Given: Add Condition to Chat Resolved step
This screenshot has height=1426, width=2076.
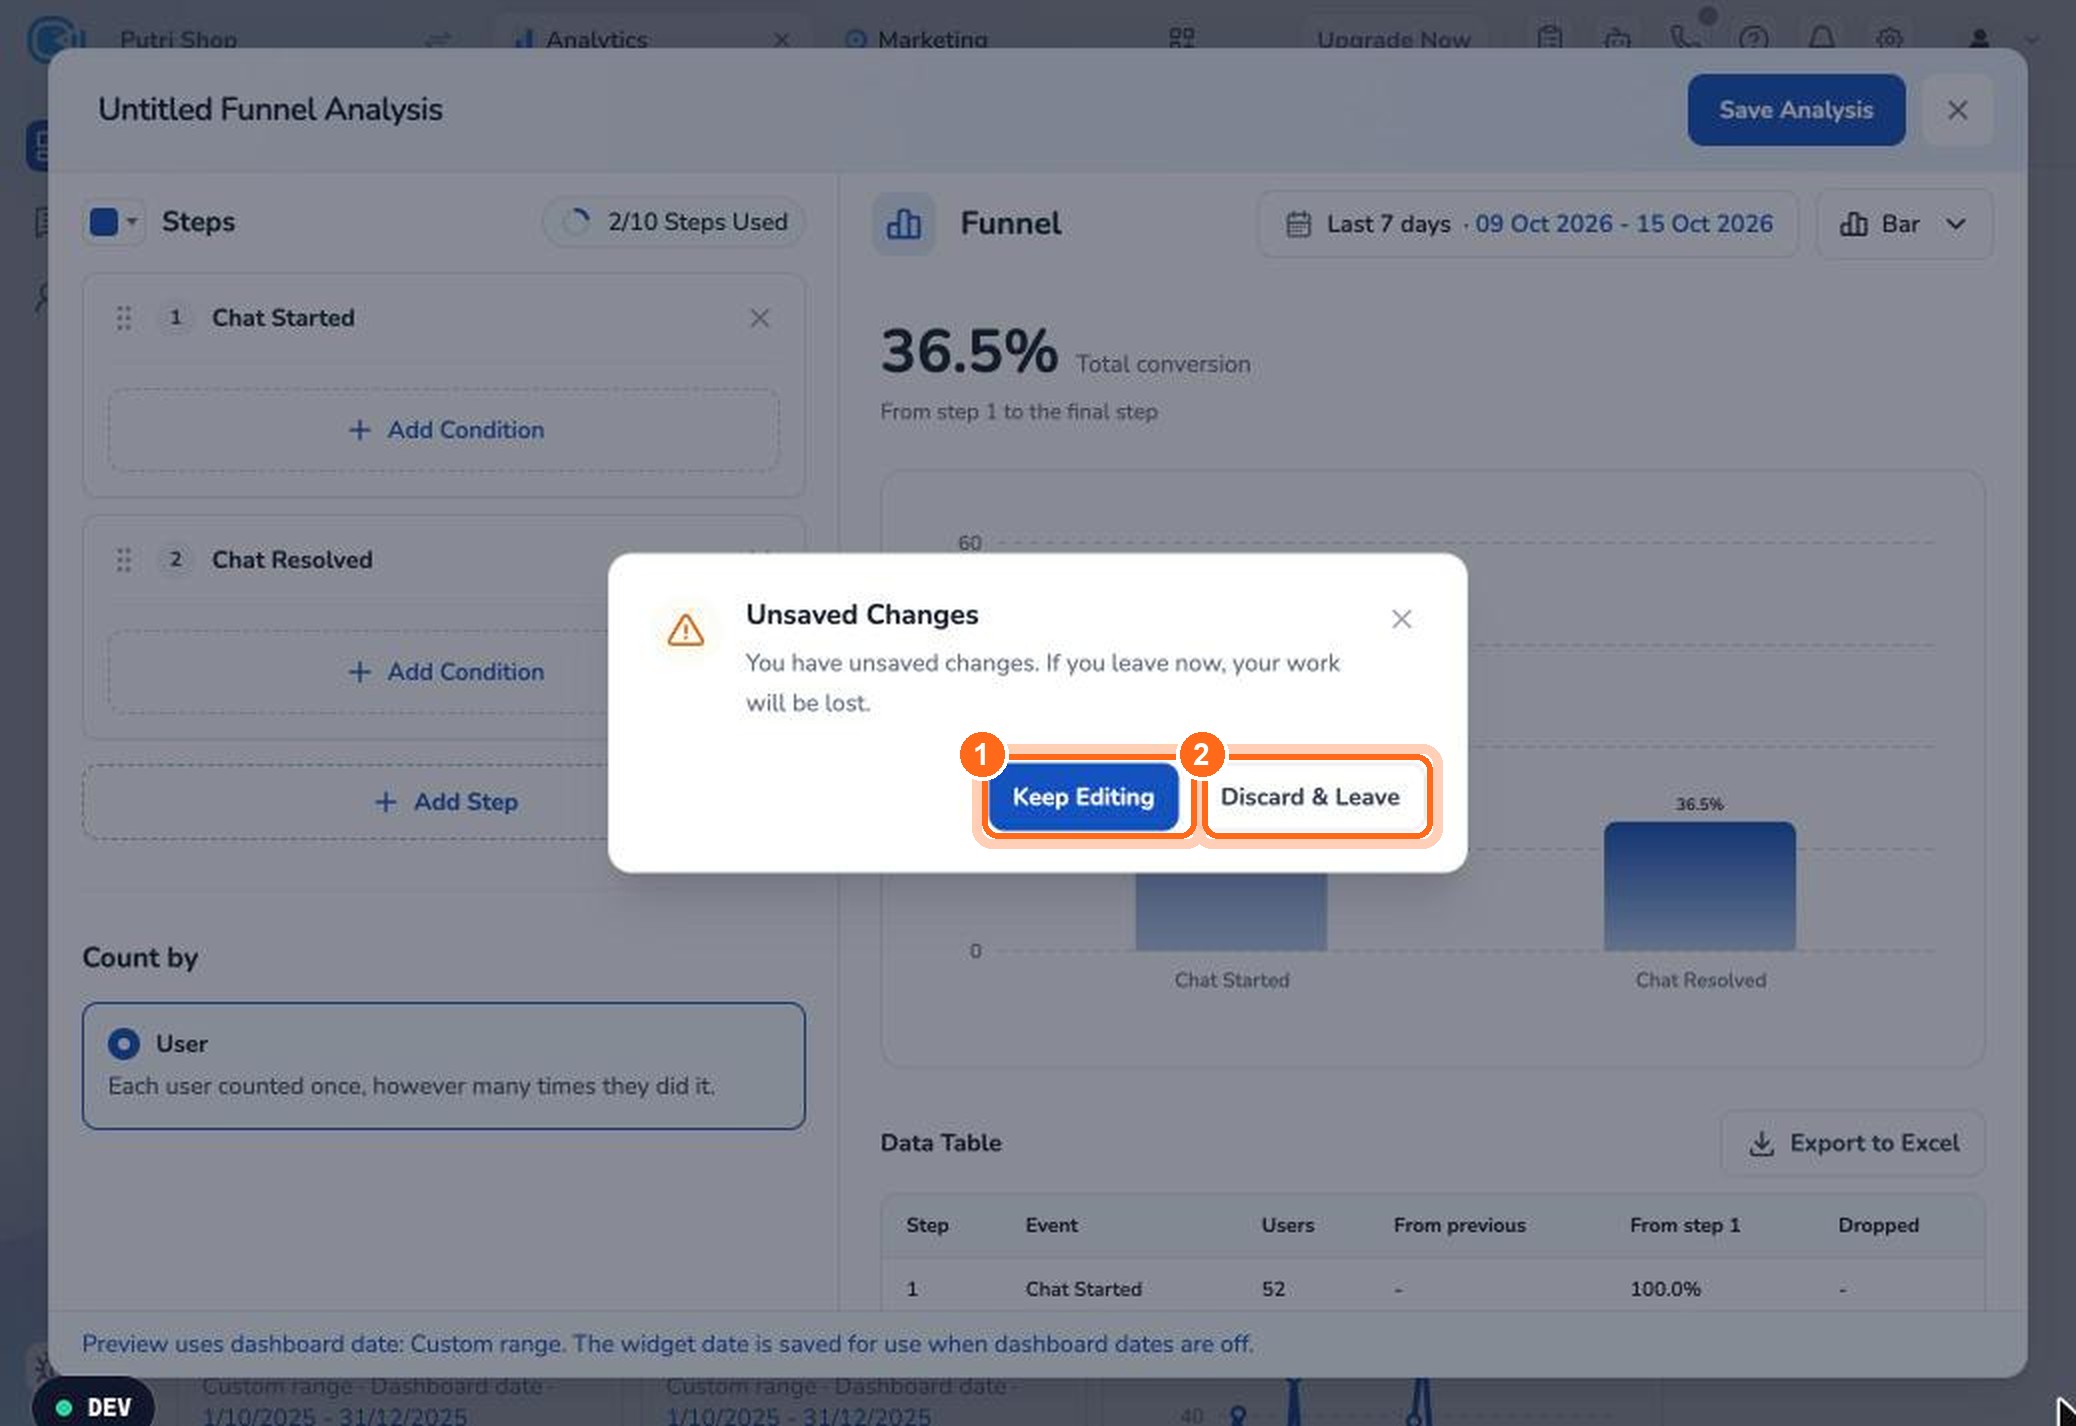Looking at the screenshot, I should click(x=444, y=672).
